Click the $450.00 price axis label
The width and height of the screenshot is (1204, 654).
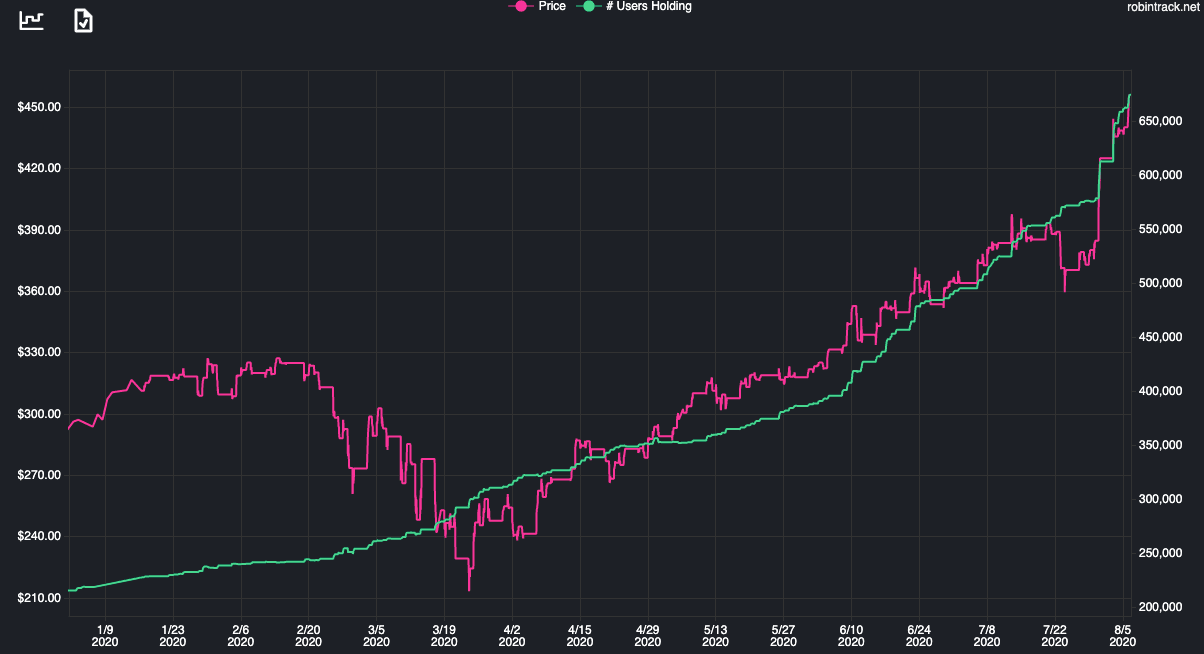[39, 107]
